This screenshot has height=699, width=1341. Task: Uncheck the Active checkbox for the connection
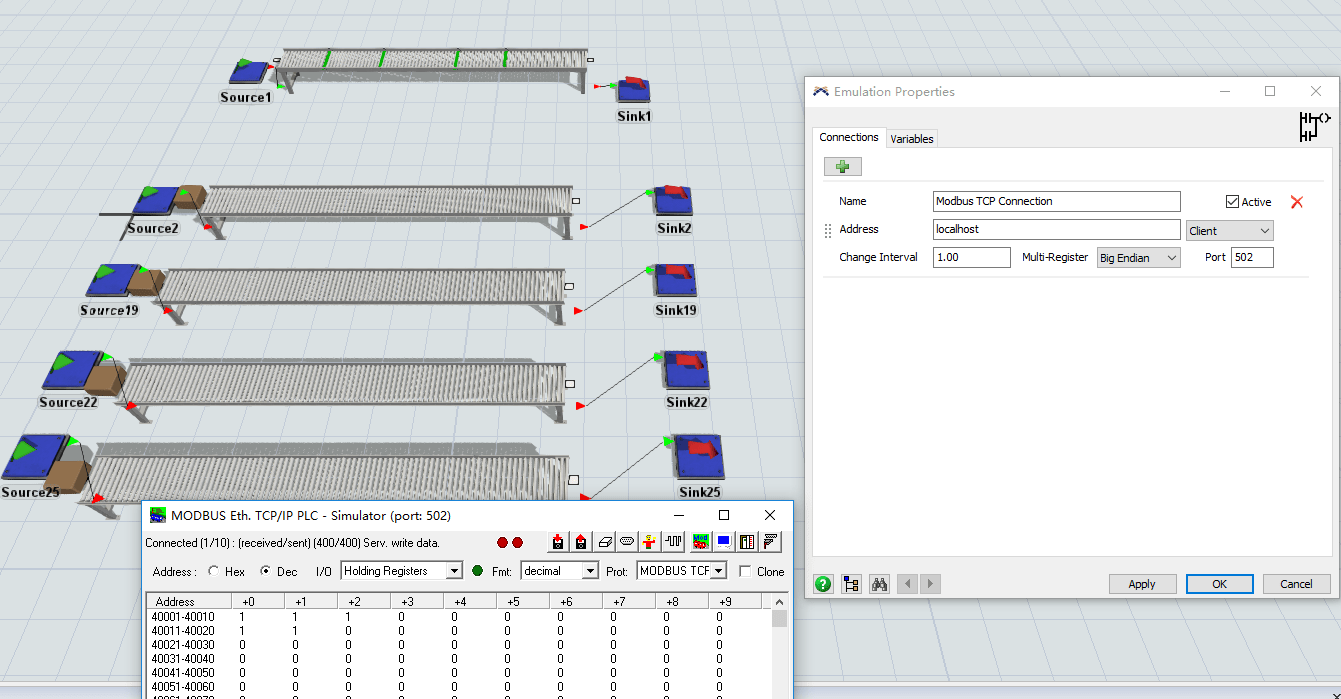click(x=1233, y=201)
